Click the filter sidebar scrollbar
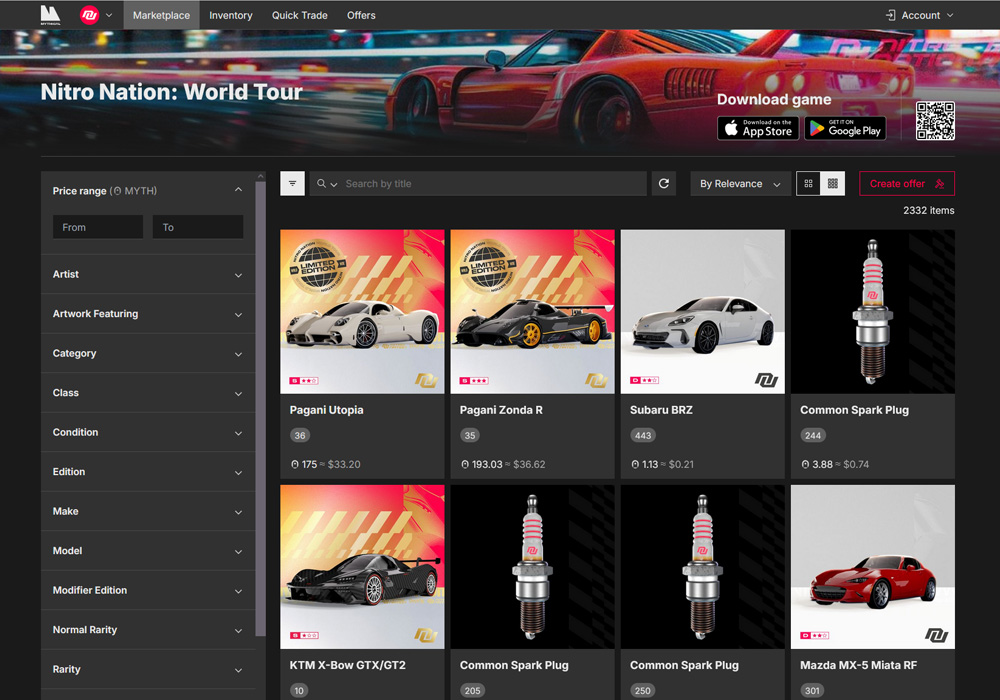This screenshot has height=700, width=1000. point(260,408)
